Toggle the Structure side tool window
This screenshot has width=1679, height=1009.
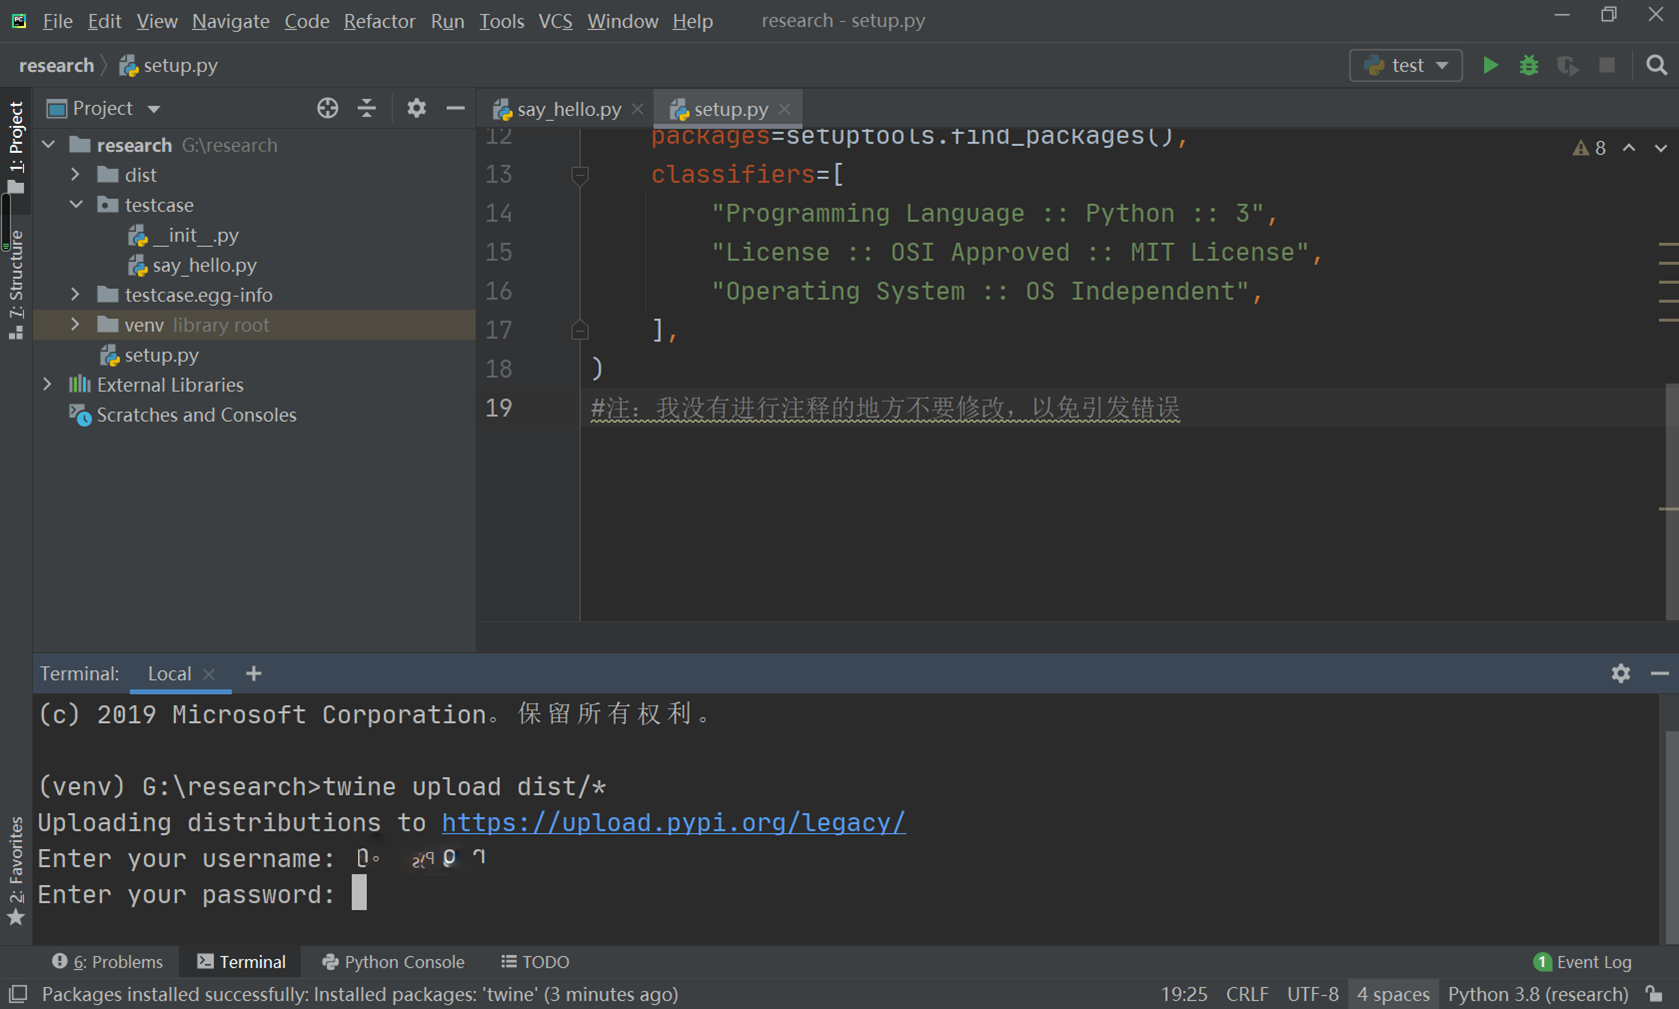pos(16,285)
